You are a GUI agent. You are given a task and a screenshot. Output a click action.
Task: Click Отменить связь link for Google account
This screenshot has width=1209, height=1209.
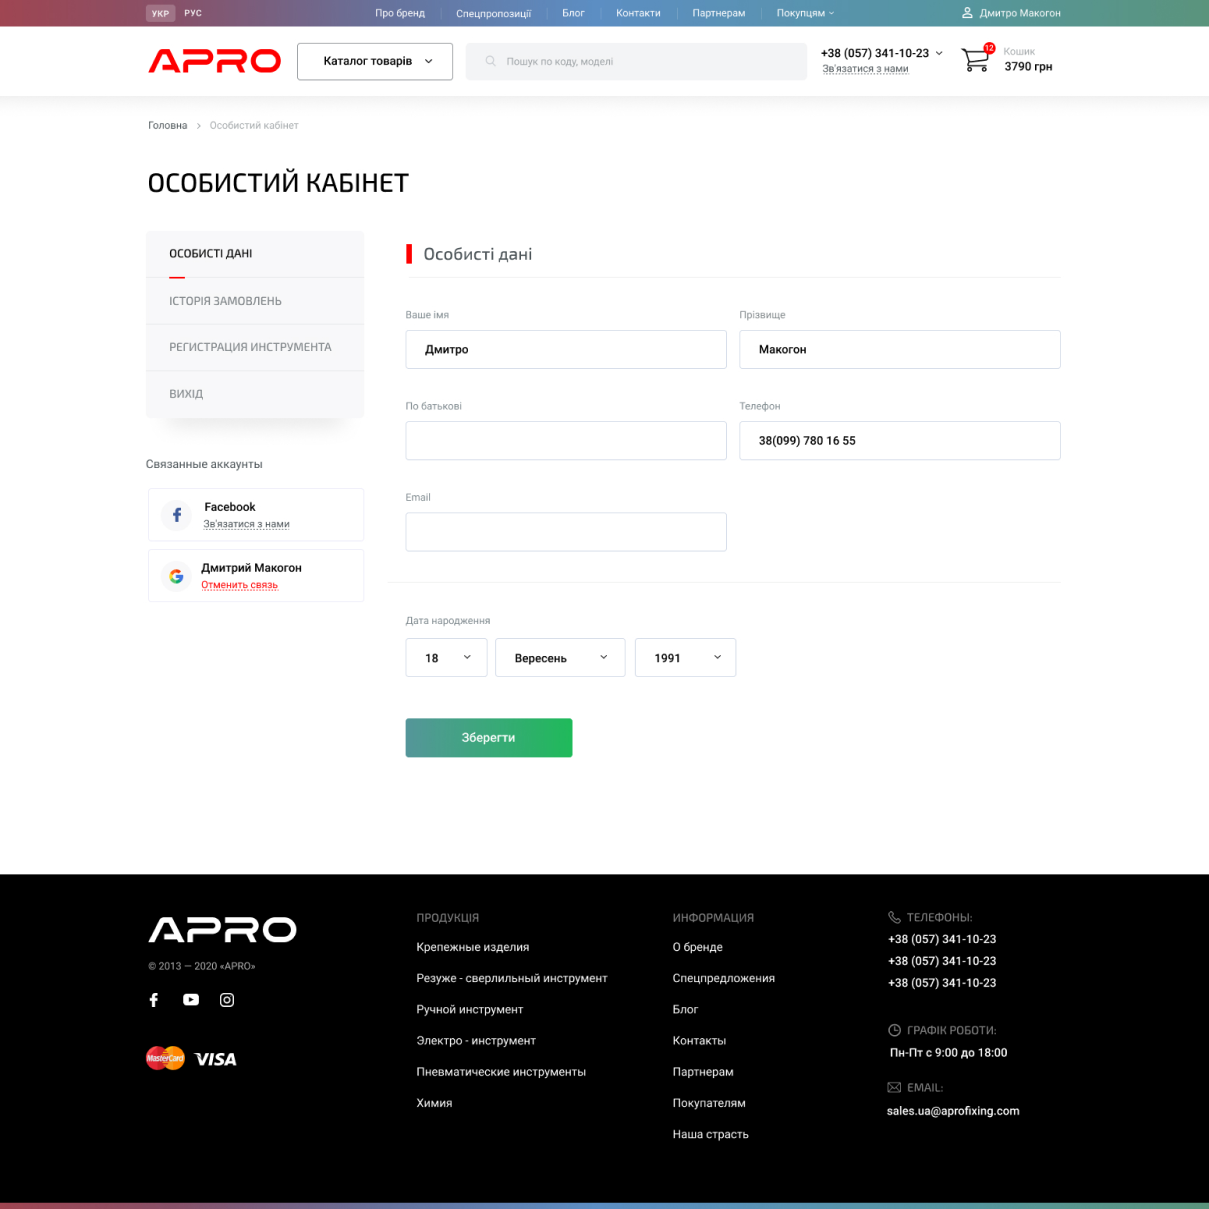240,585
